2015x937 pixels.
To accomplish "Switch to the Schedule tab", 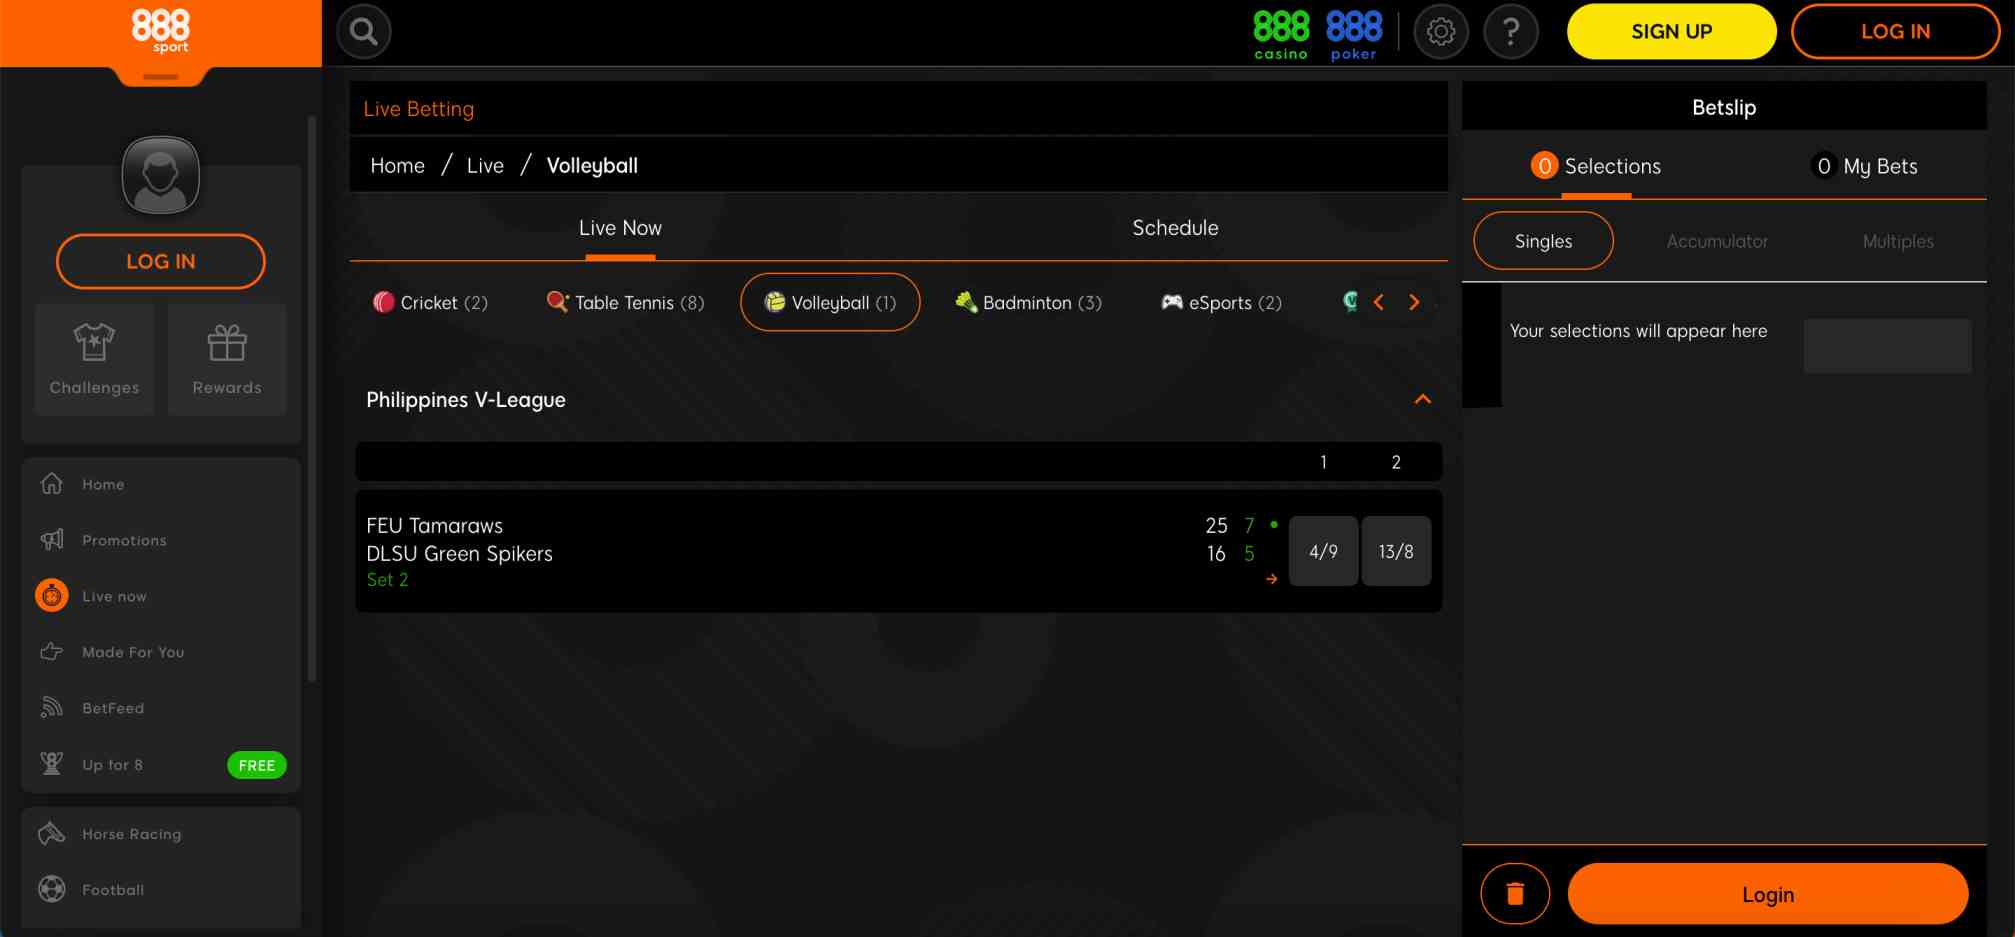I will tap(1175, 228).
